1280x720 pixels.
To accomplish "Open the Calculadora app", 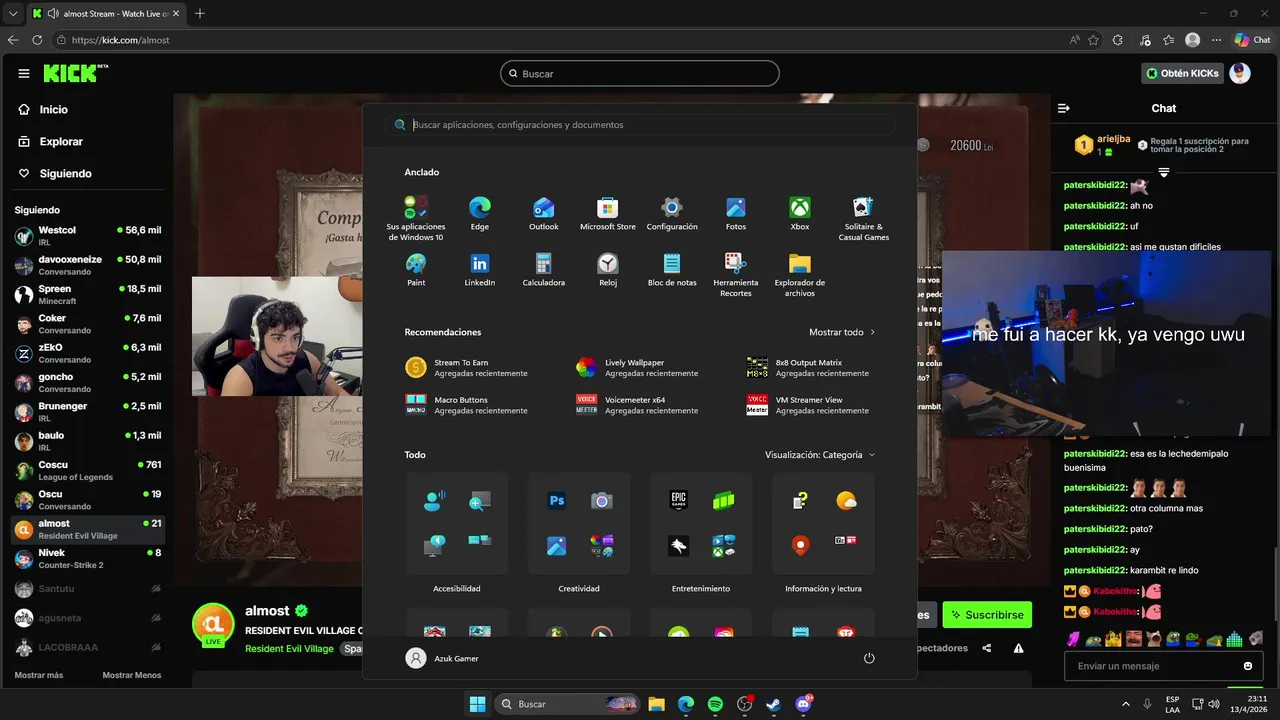I will [x=544, y=270].
